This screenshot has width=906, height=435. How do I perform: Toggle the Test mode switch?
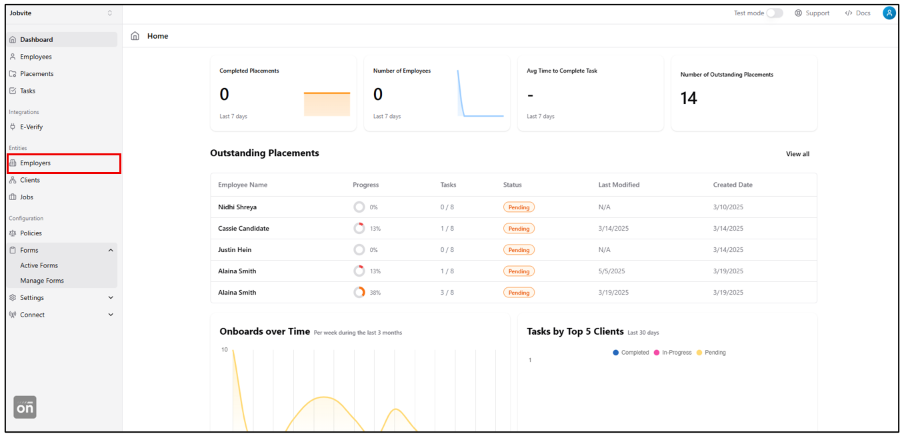coord(774,13)
